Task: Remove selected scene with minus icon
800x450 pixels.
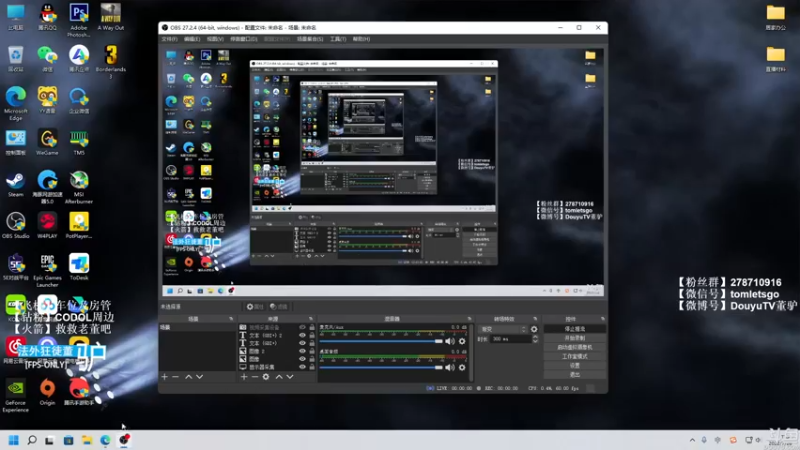Action: pyautogui.click(x=176, y=377)
